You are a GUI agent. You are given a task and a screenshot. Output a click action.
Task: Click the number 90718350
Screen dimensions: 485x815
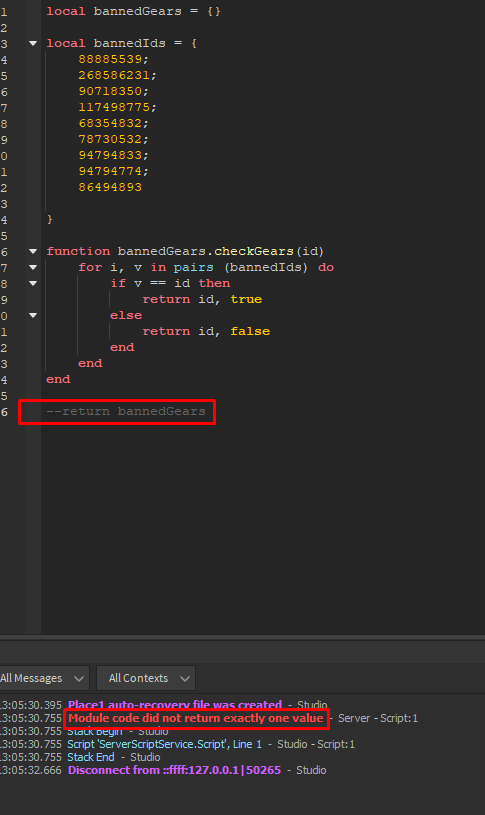pos(110,91)
